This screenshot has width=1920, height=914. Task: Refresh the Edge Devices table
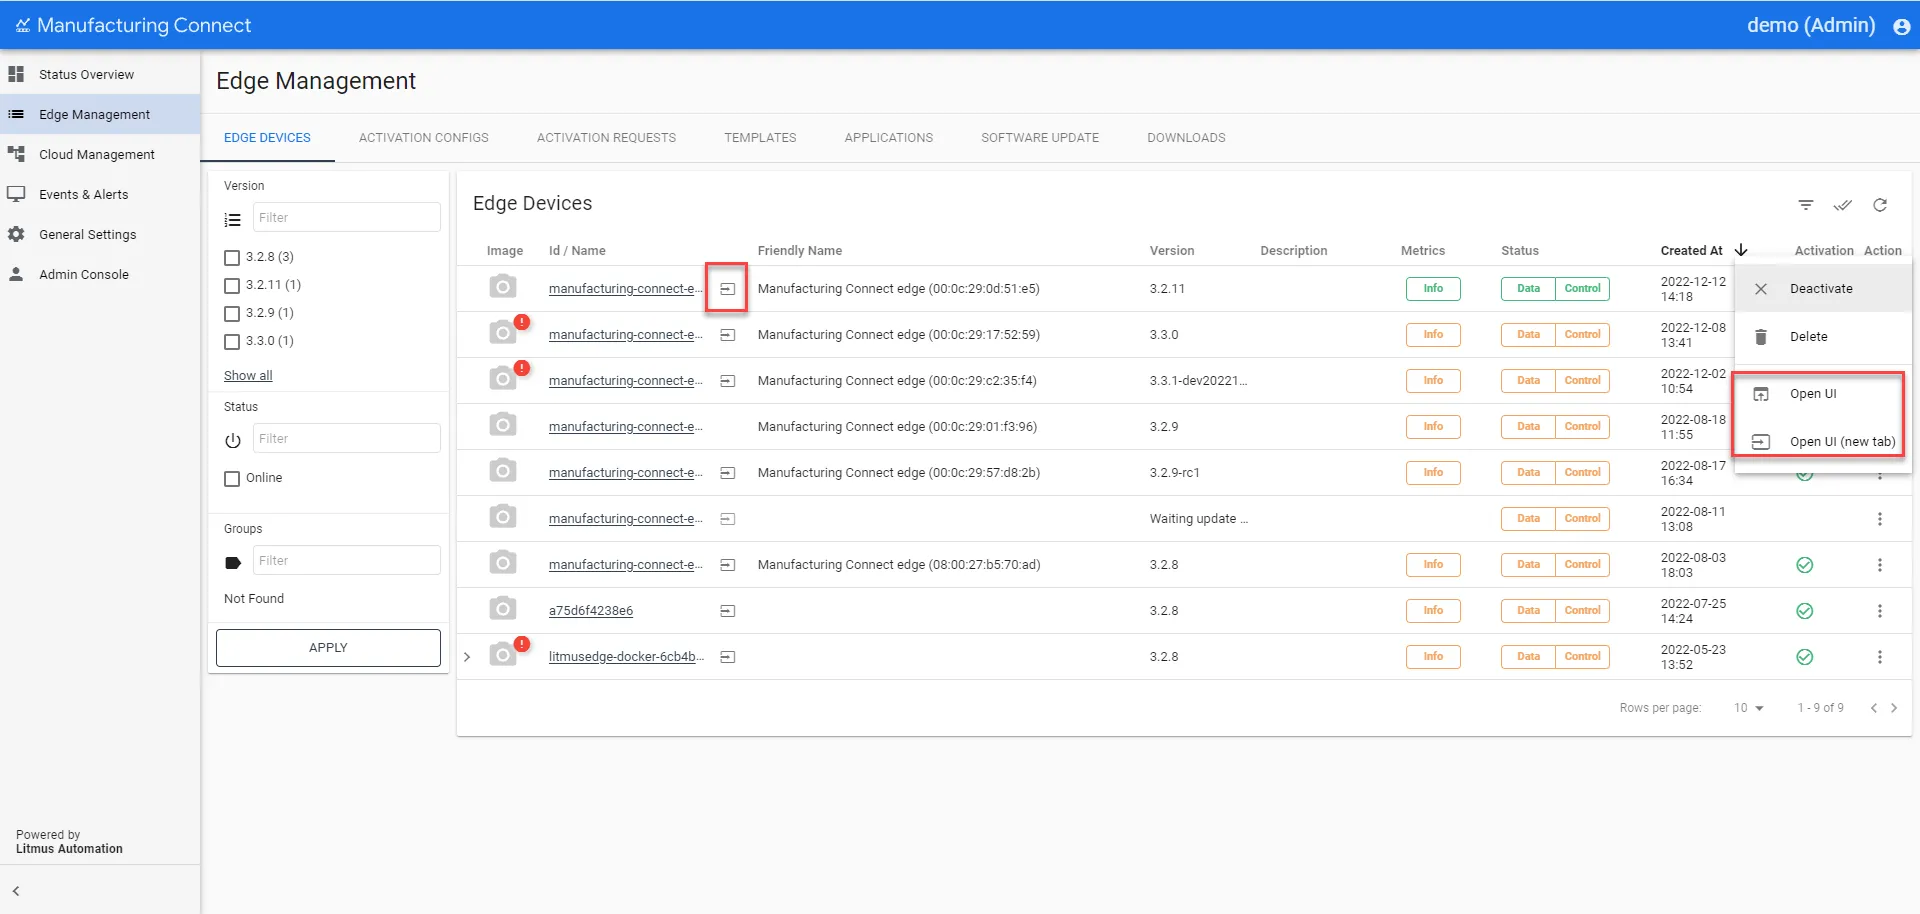(x=1880, y=205)
